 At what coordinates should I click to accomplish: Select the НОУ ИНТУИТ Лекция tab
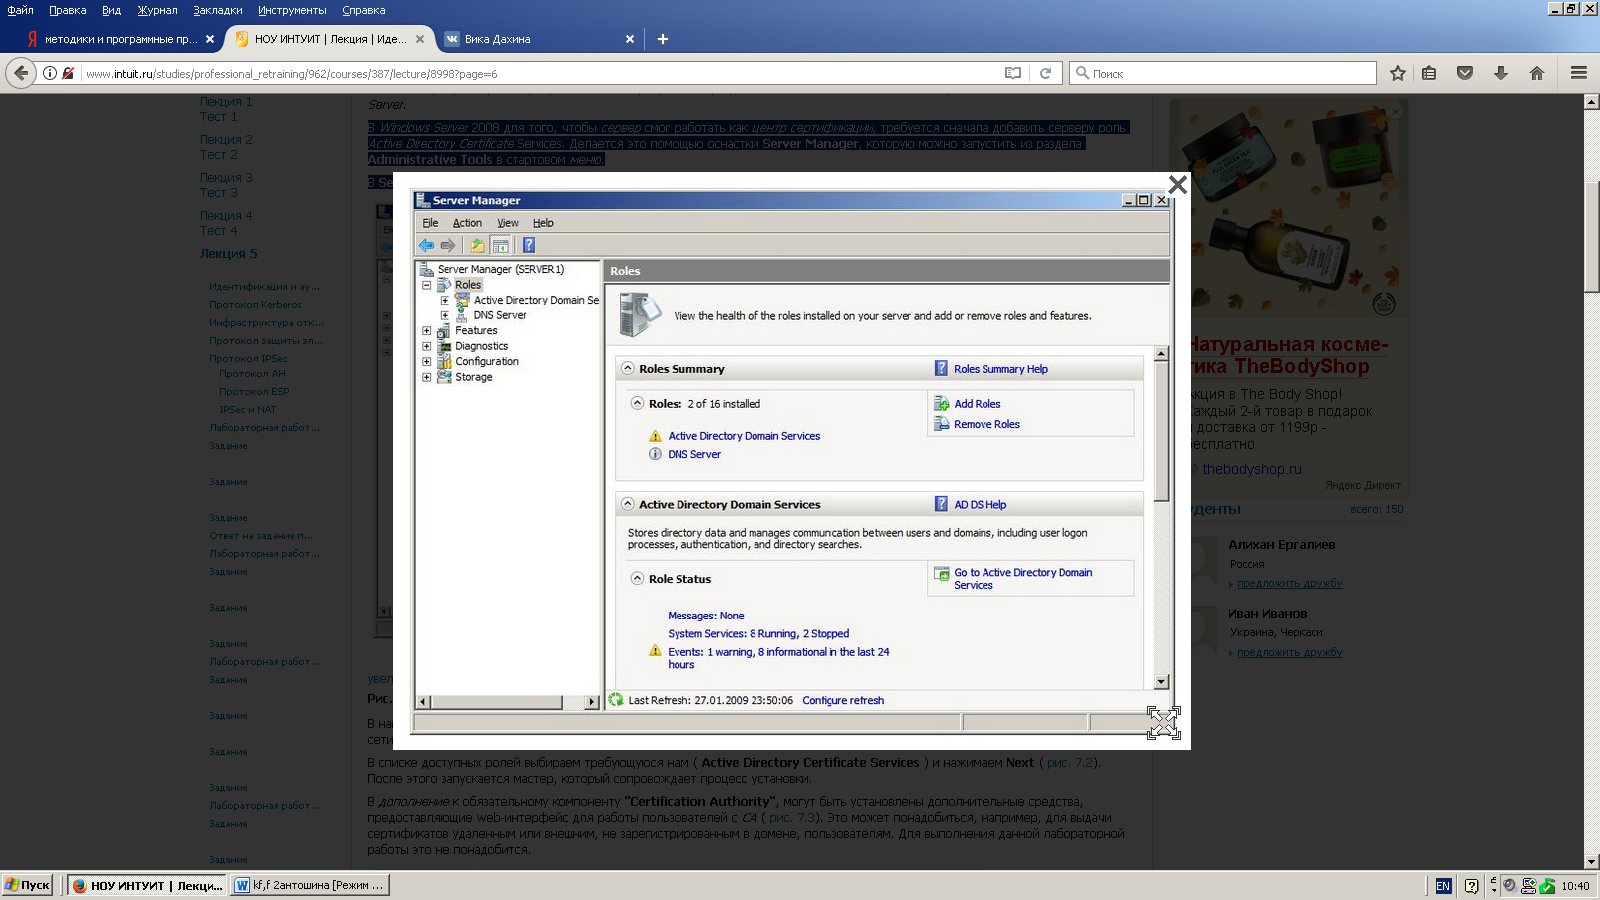[x=330, y=39]
